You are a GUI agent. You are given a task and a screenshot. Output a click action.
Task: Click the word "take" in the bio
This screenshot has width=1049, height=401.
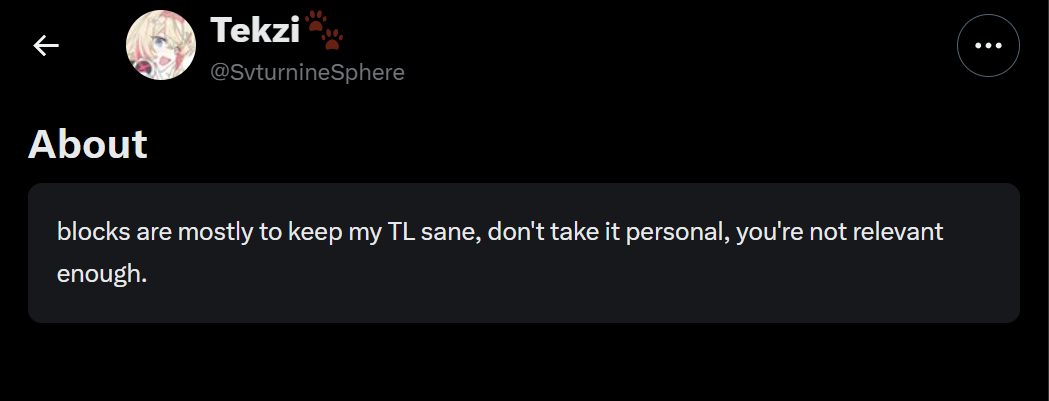pyautogui.click(x=557, y=232)
